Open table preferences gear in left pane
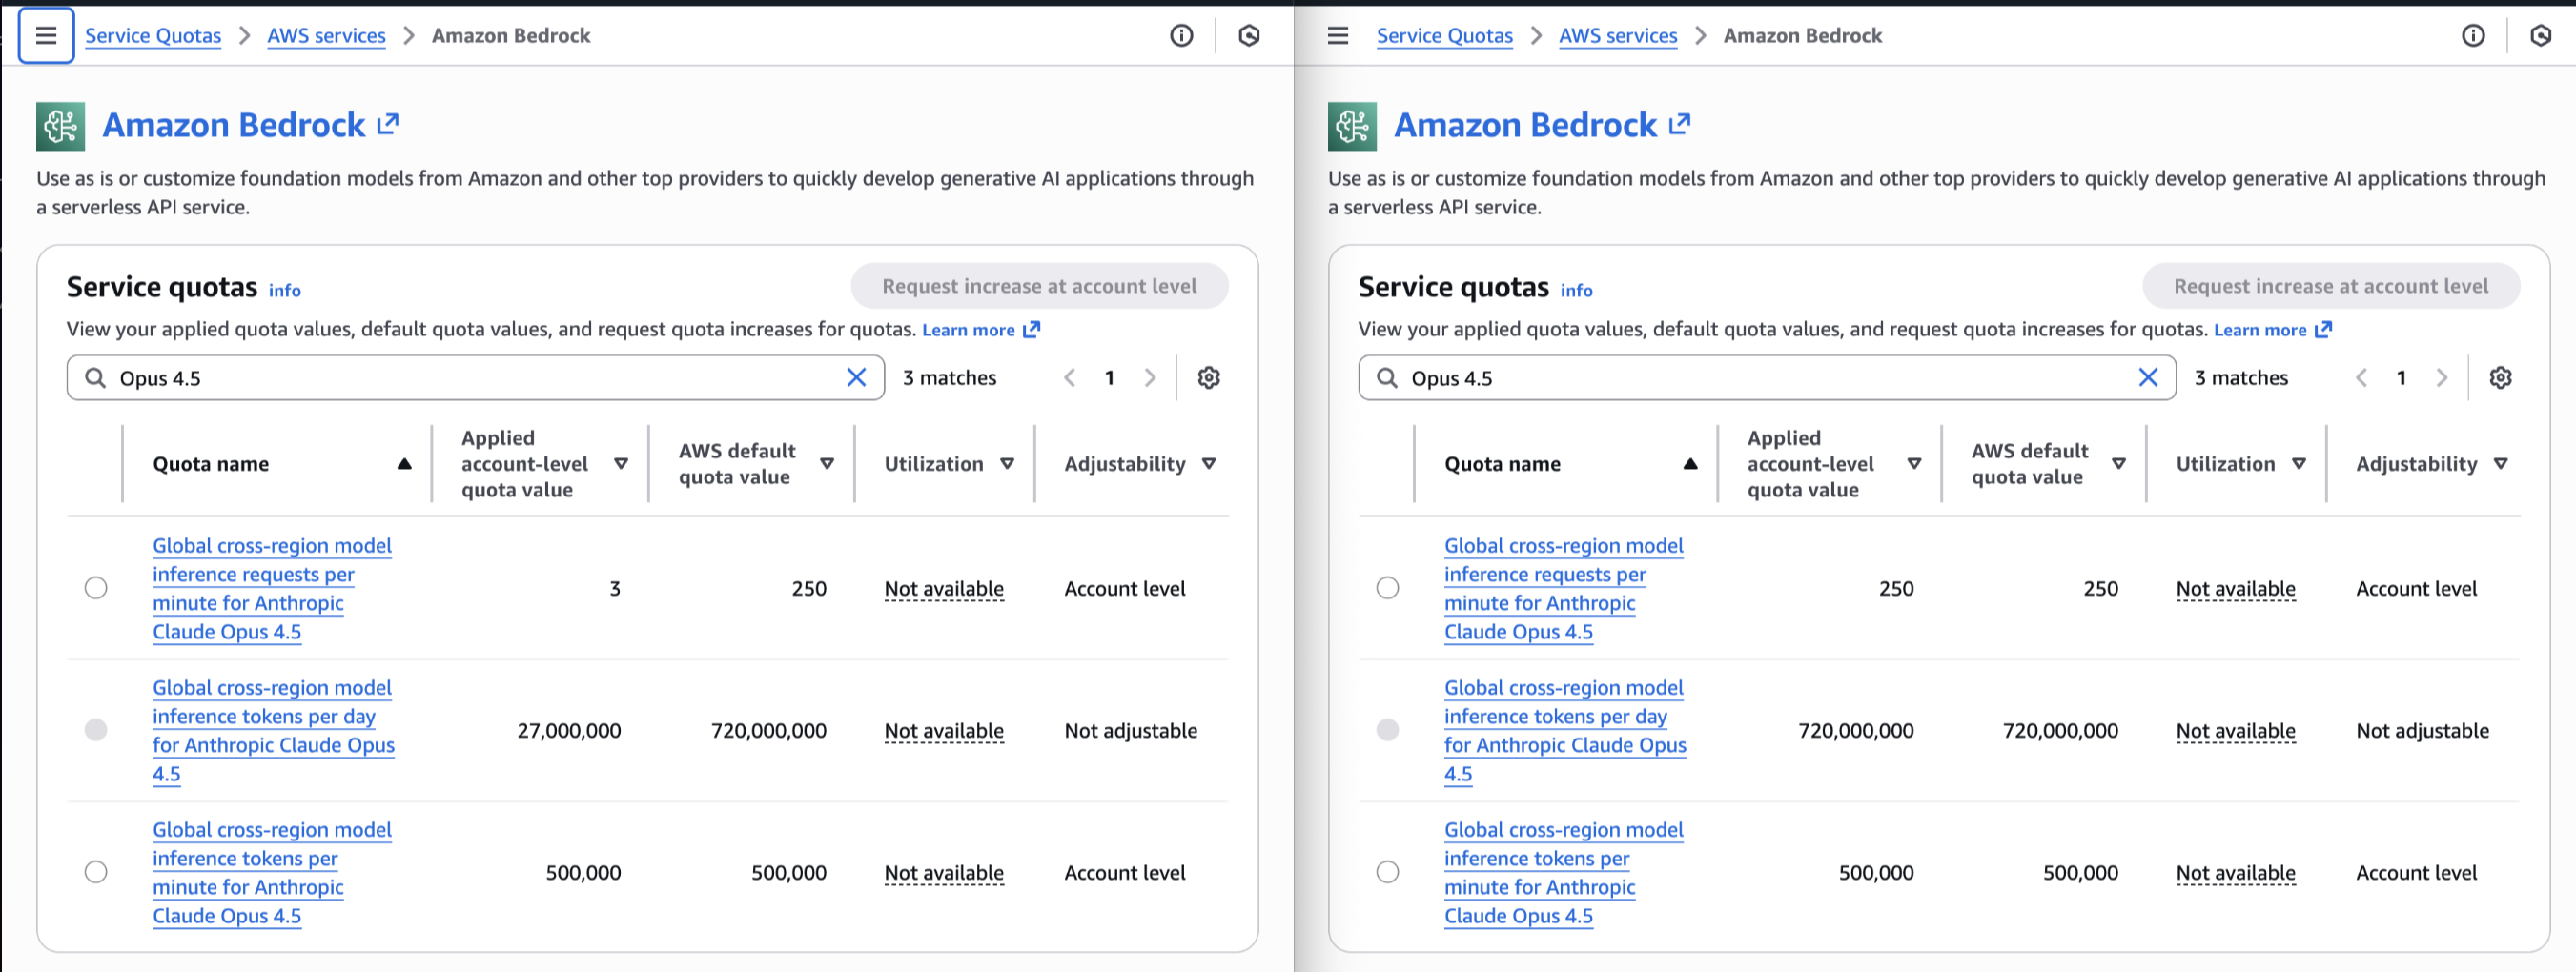This screenshot has height=972, width=2576. pos(1208,378)
